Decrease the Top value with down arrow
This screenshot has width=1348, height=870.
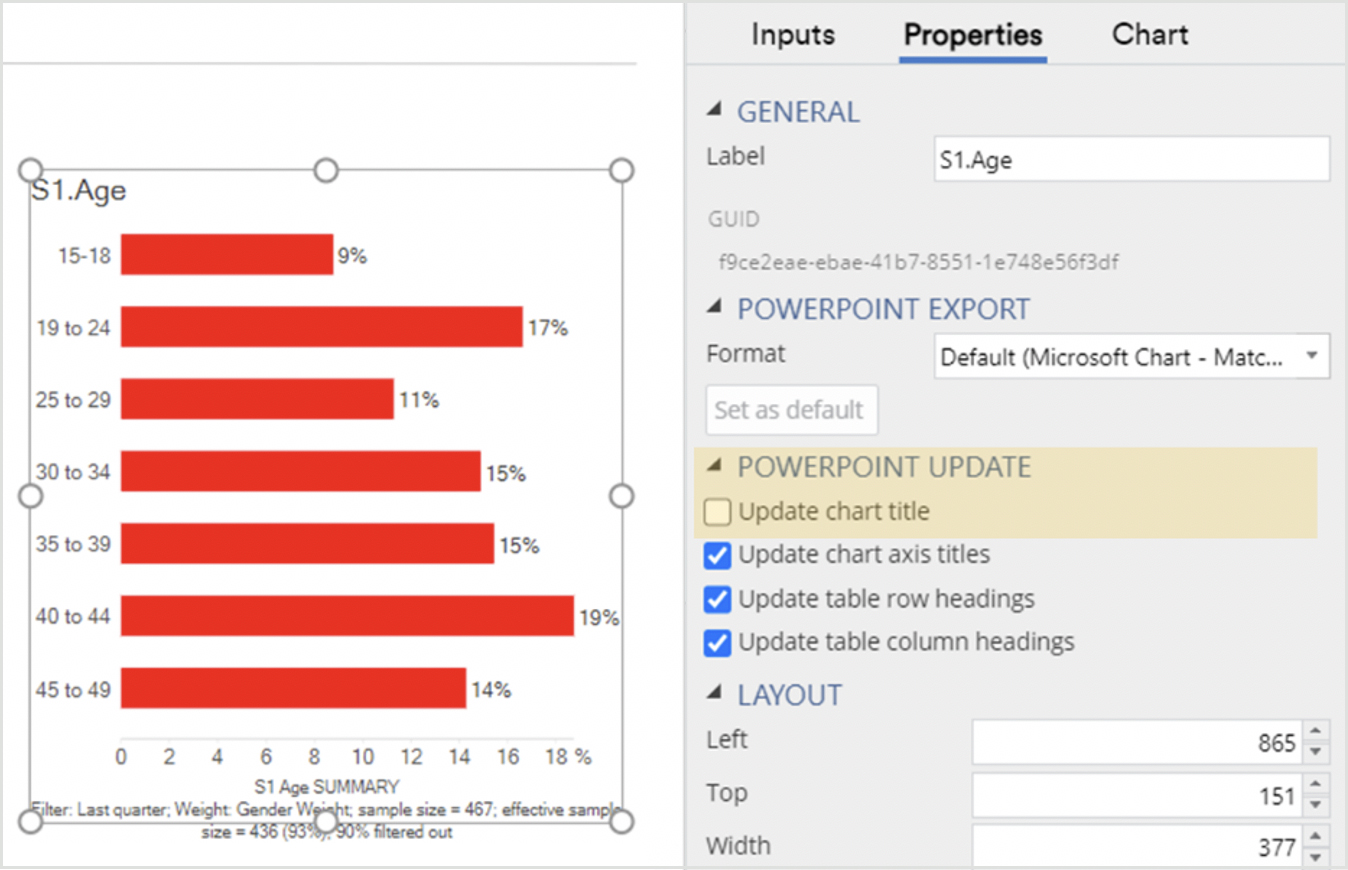click(1316, 806)
